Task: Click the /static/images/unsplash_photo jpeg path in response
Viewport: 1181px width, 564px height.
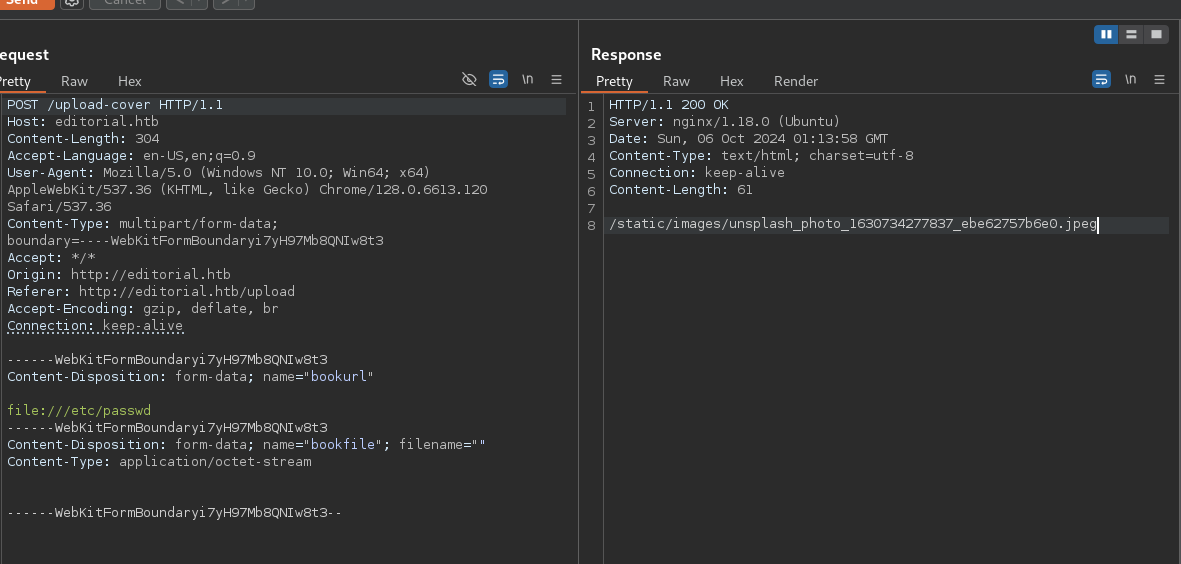Action: coord(853,224)
